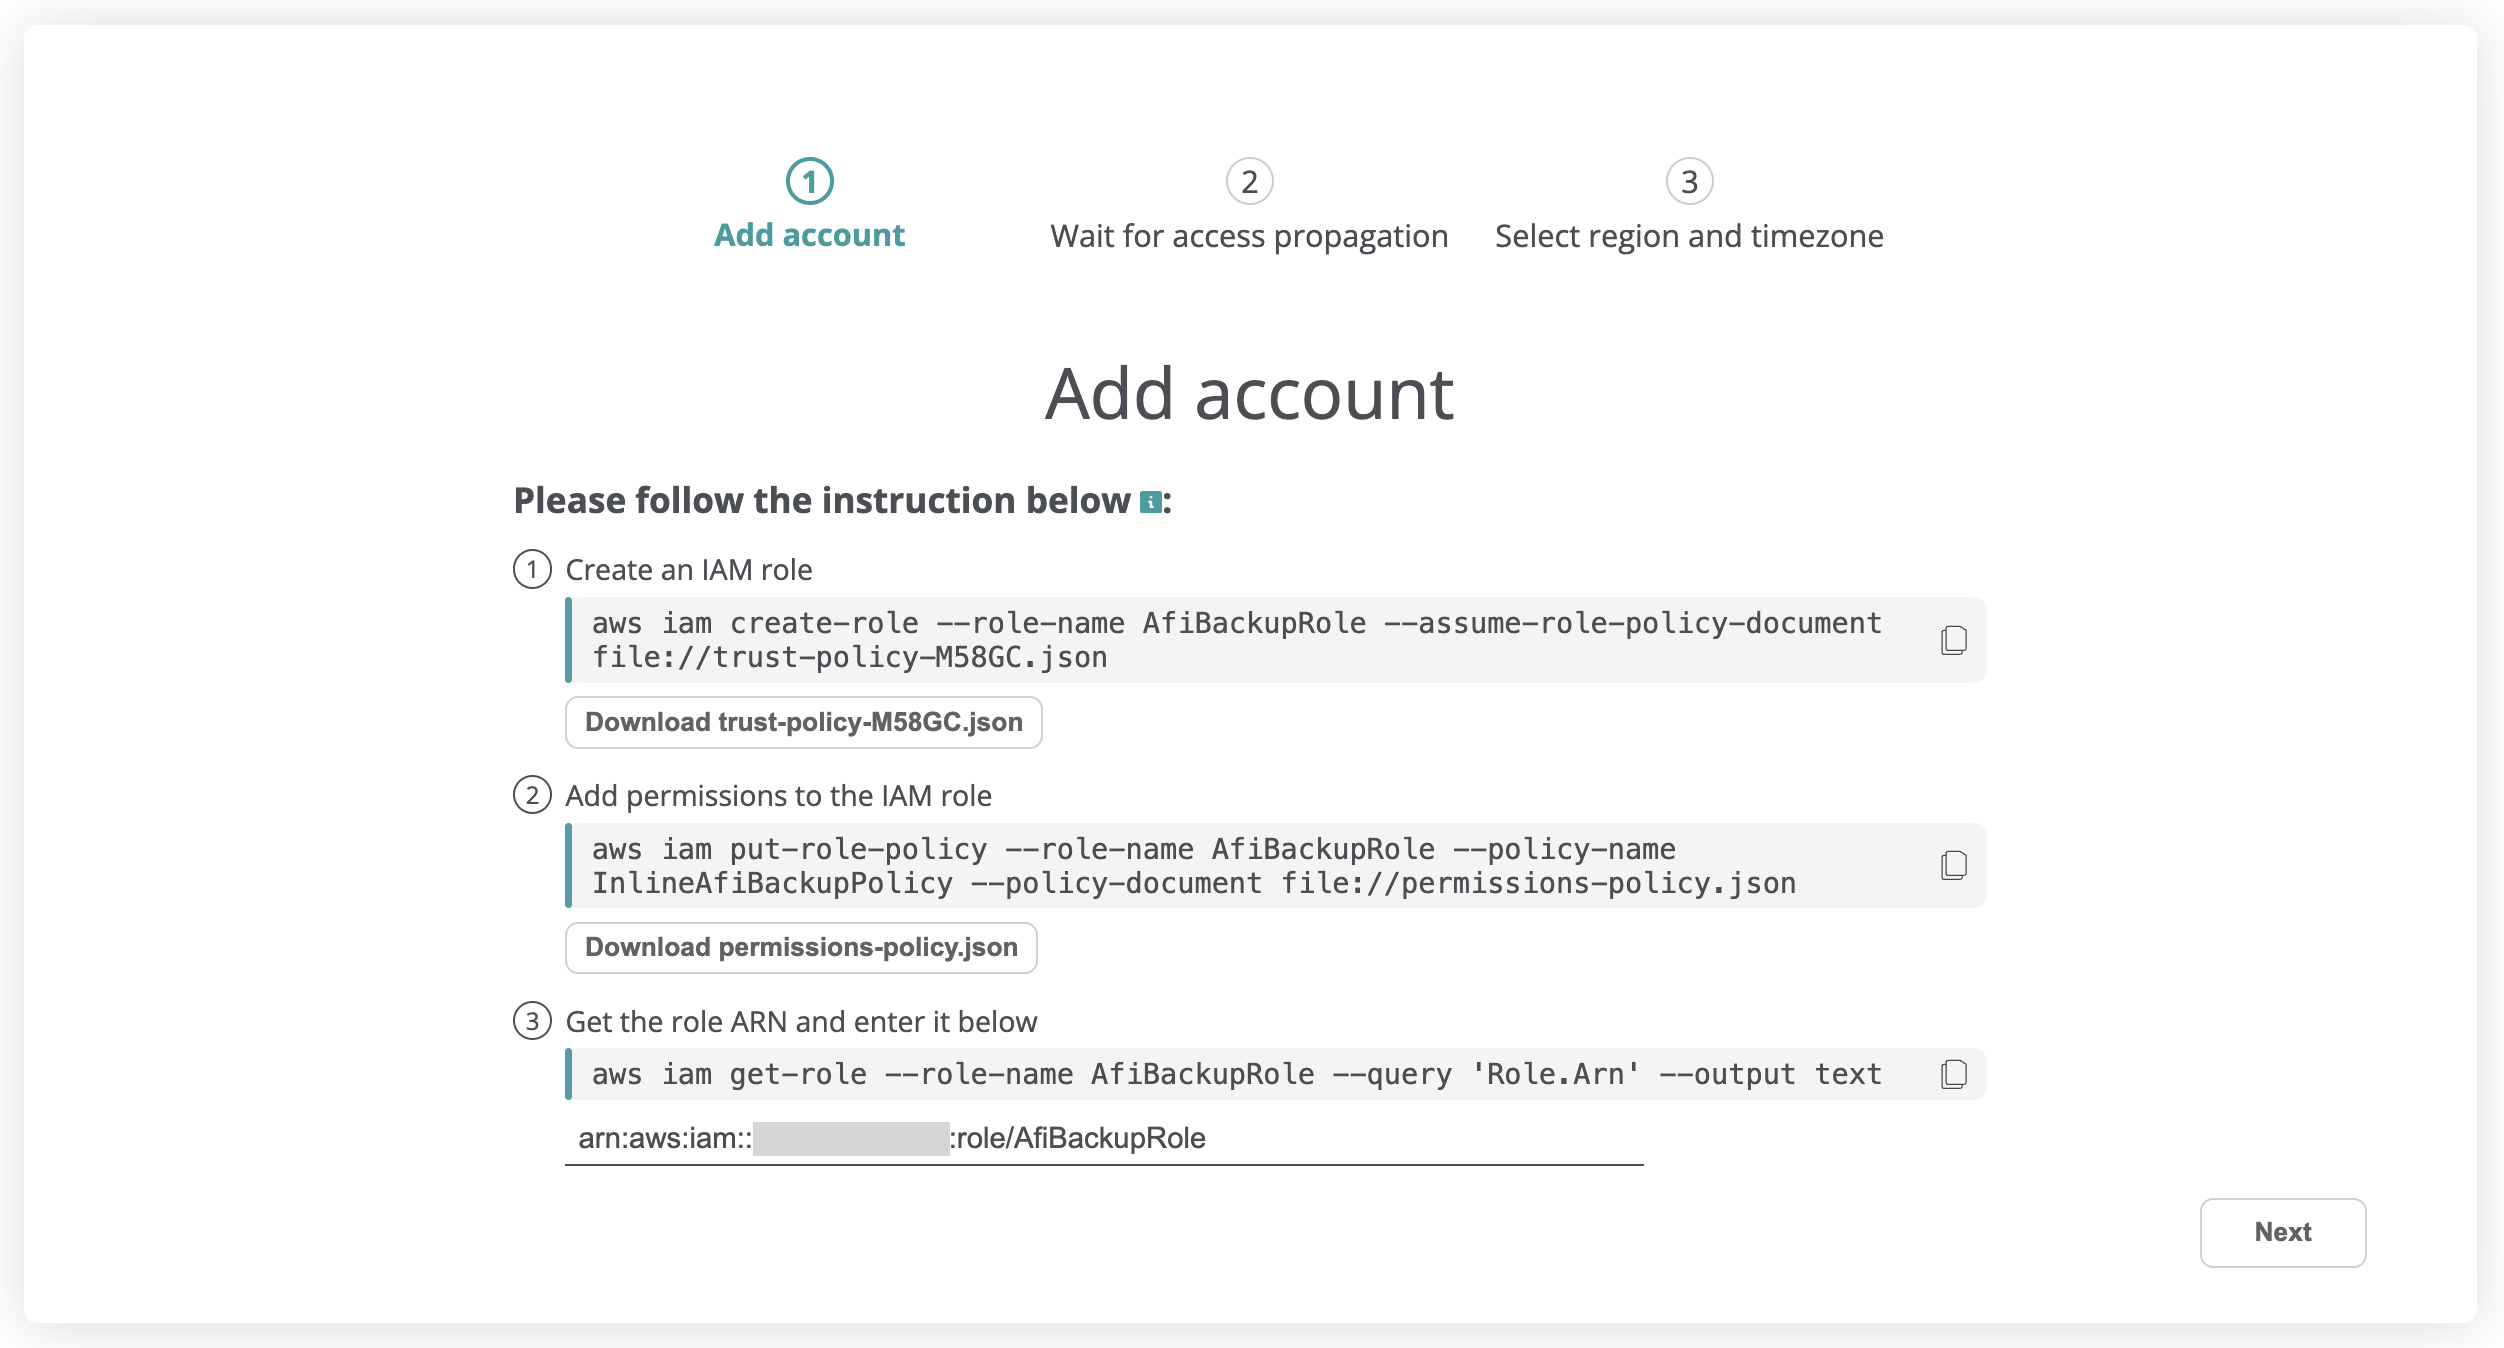Click the info icon beside instruction heading
The width and height of the screenshot is (2504, 1348).
(1150, 502)
